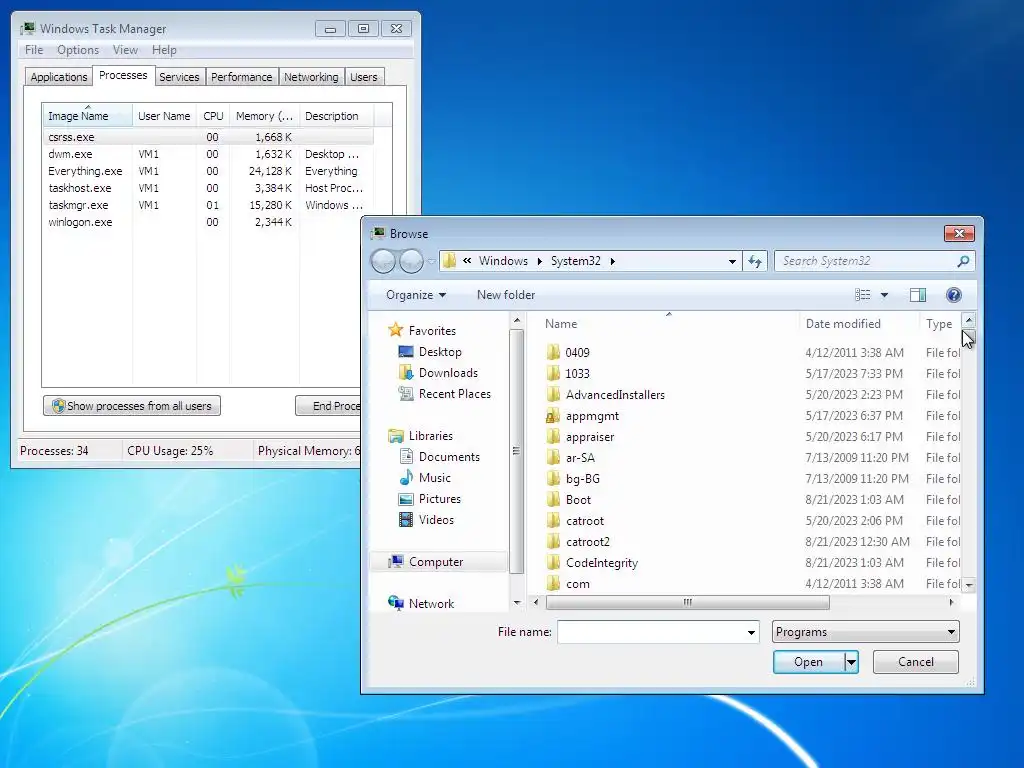1024x768 pixels.
Task: Open the Programs file type dropdown
Action: point(865,632)
